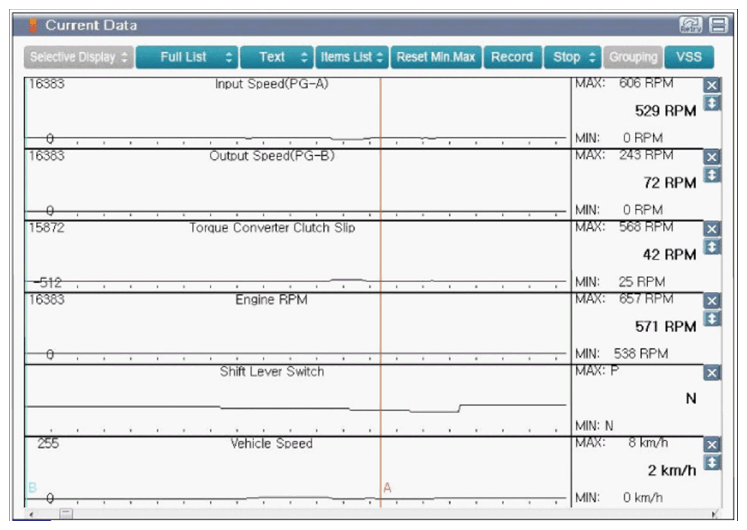Click the 42 RPM current value
Screen dimensions: 747x530
click(669, 255)
